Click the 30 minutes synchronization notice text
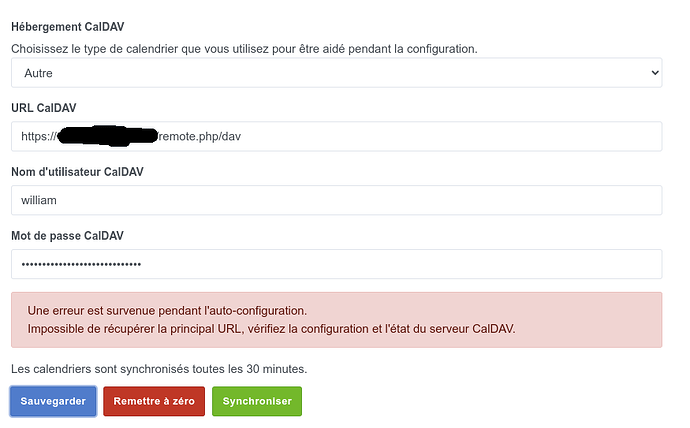Image resolution: width=690 pixels, height=428 pixels. coord(159,369)
